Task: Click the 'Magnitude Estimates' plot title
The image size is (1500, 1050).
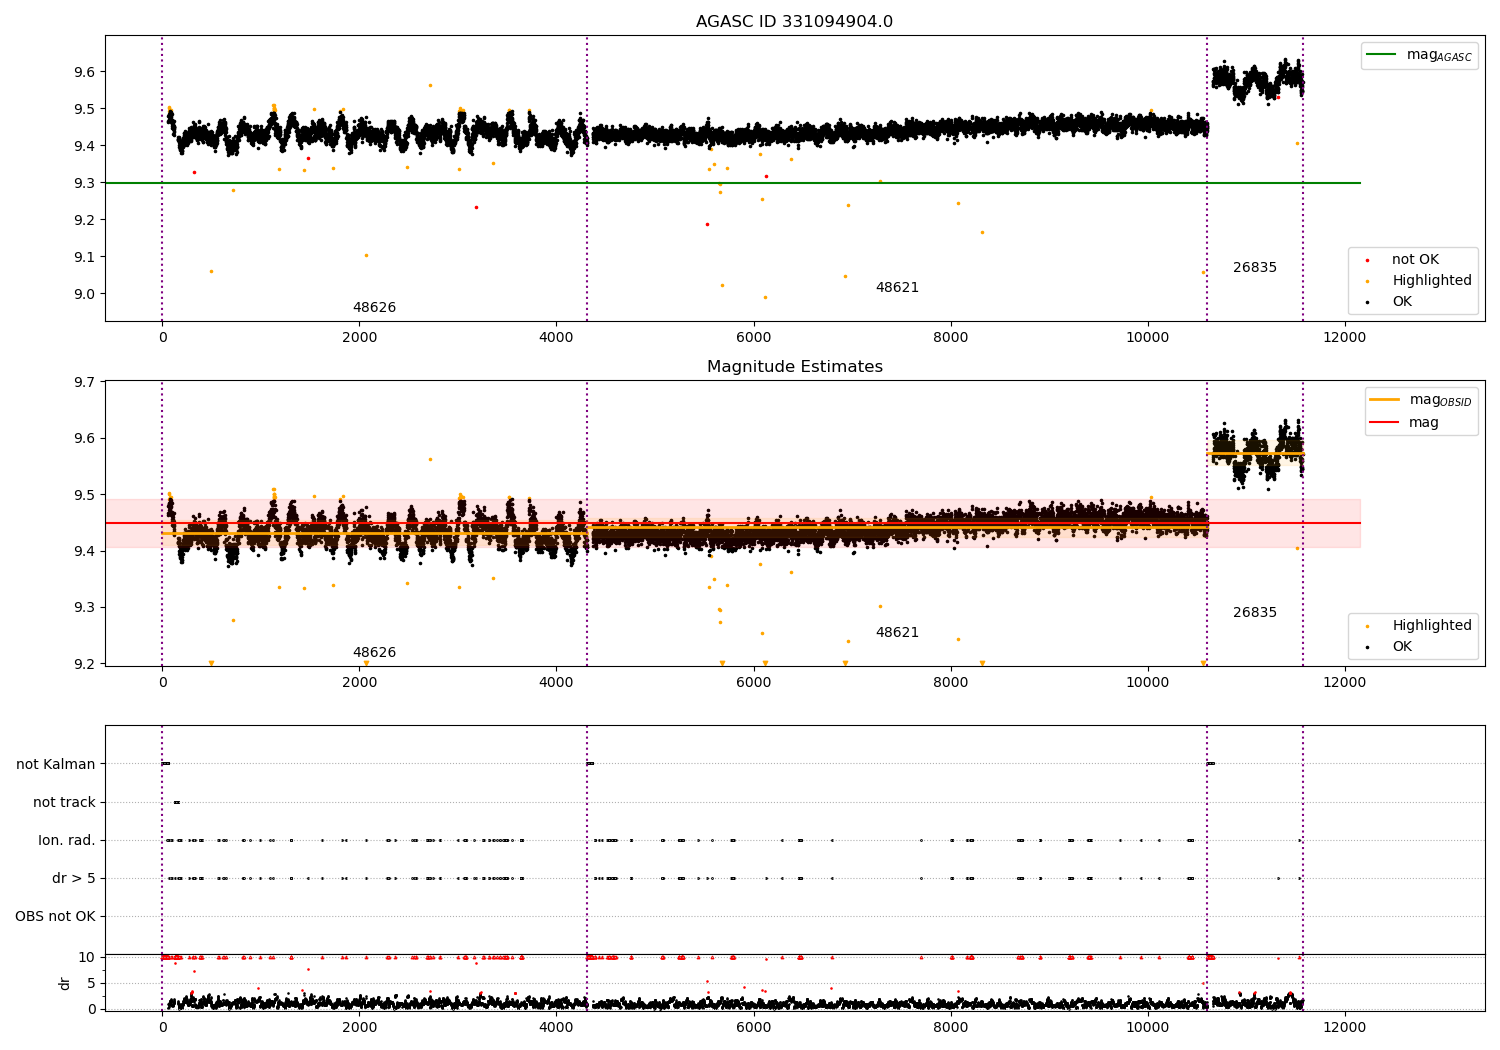Action: pos(794,367)
